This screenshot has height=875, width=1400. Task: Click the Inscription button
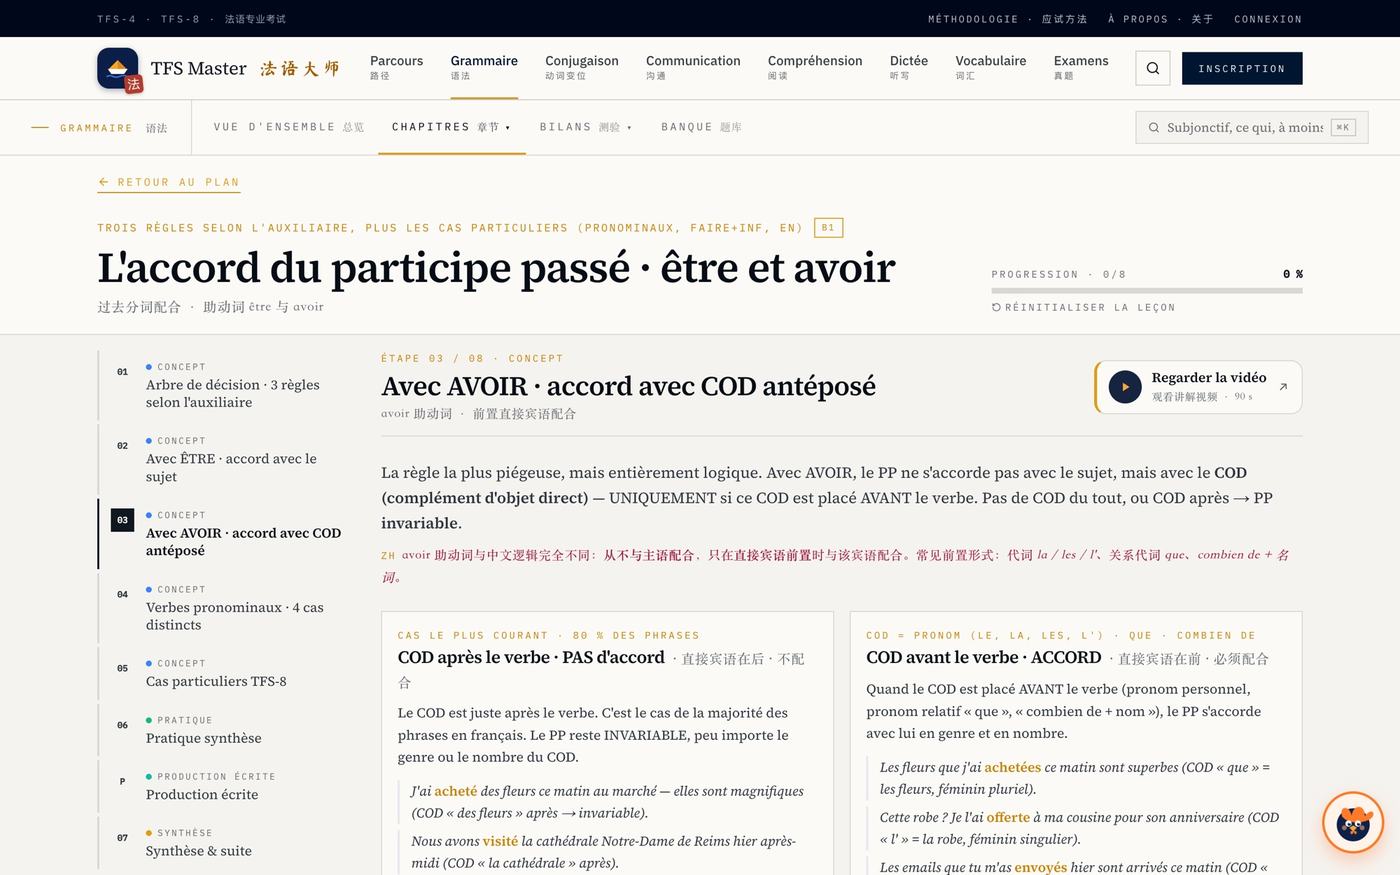1242,68
